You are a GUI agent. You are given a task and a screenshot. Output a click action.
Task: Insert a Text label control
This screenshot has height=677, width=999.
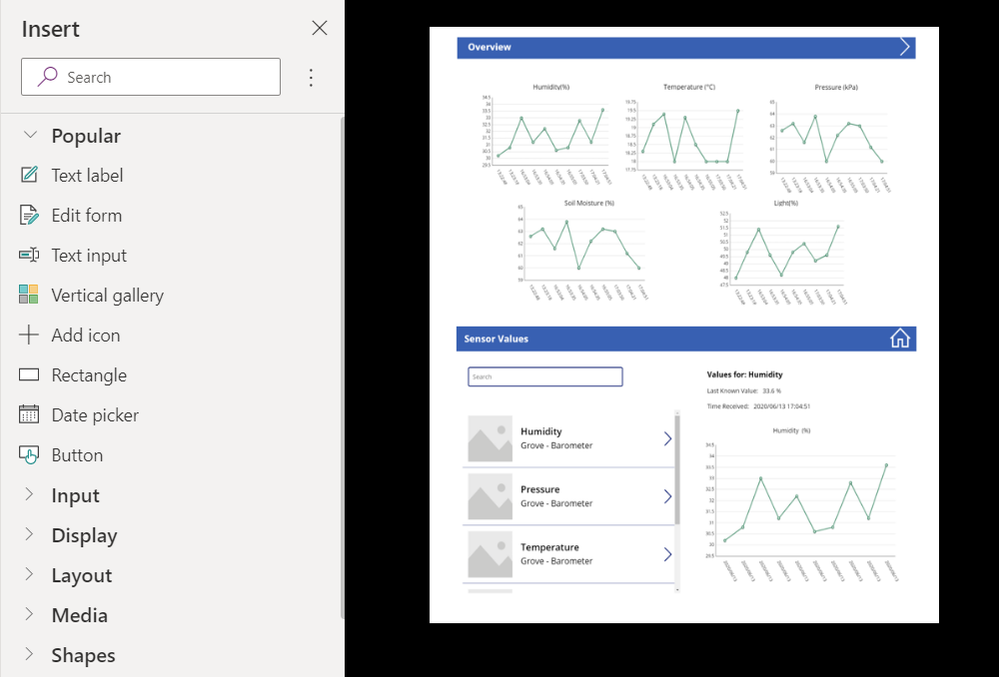click(x=87, y=175)
